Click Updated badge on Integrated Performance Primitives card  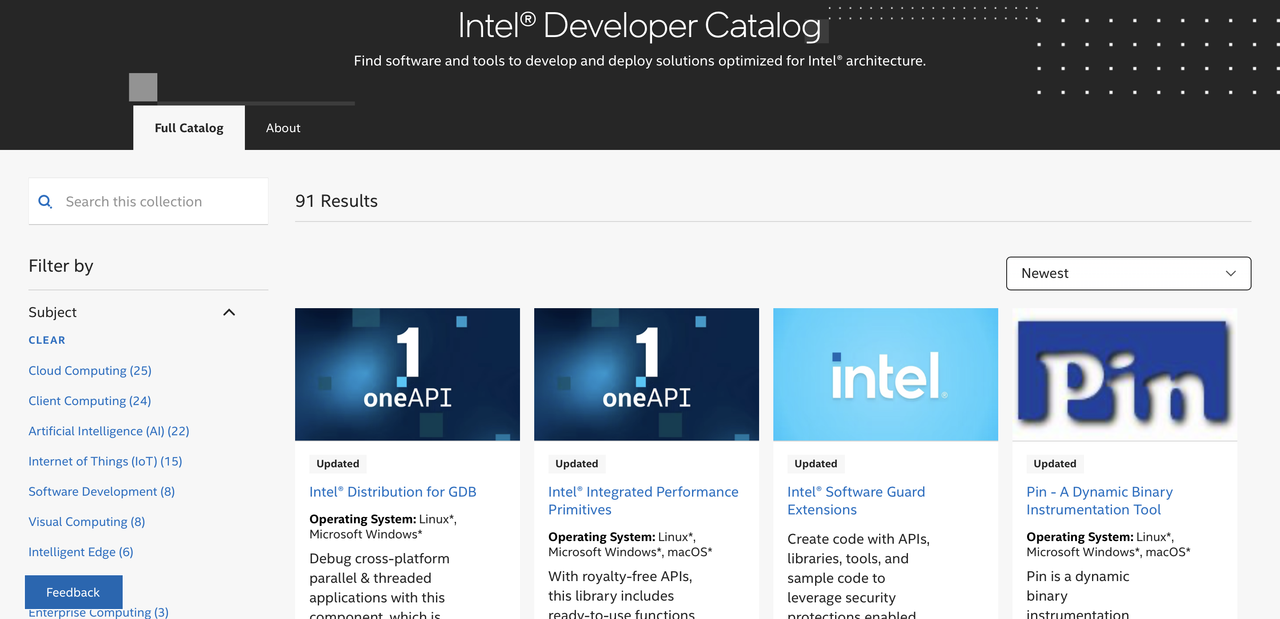(x=577, y=463)
